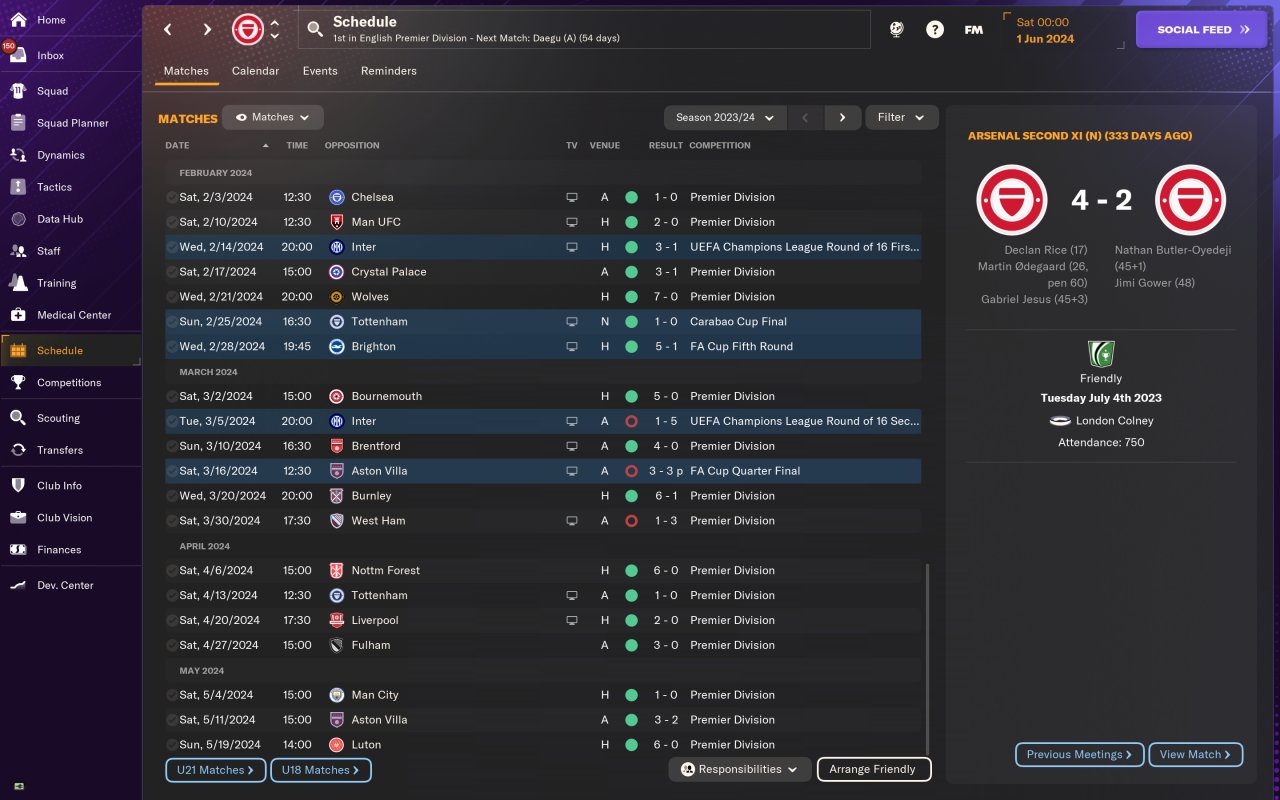Sort by the Competition column header

720,146
